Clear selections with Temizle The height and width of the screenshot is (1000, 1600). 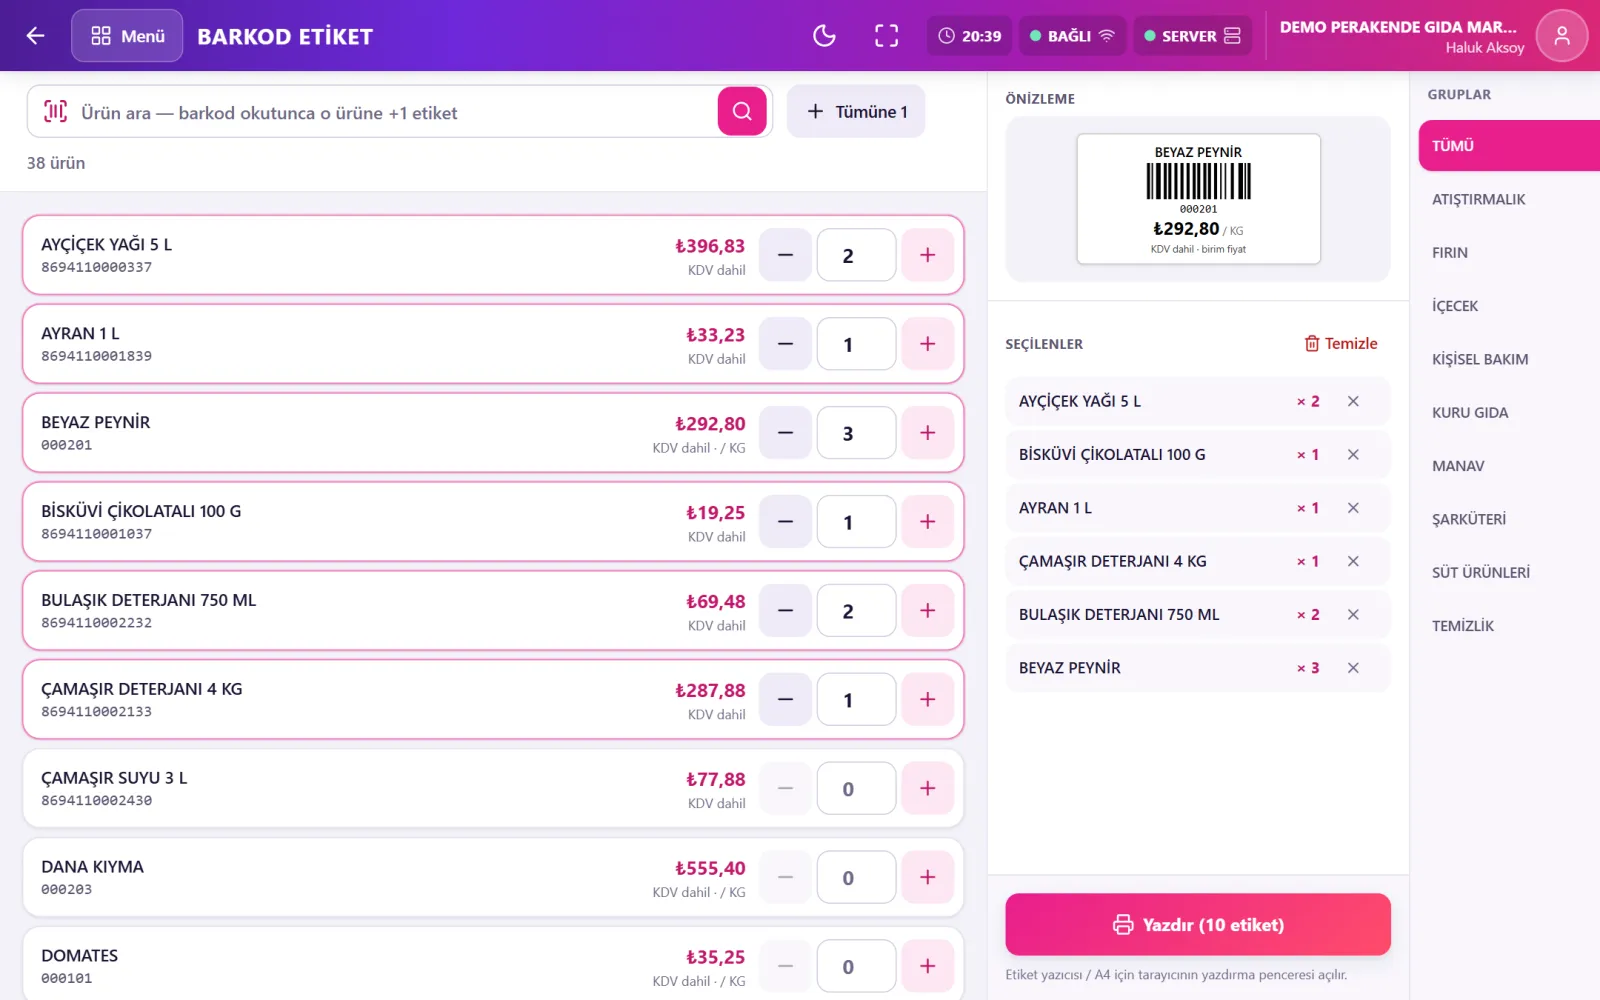[x=1341, y=343]
